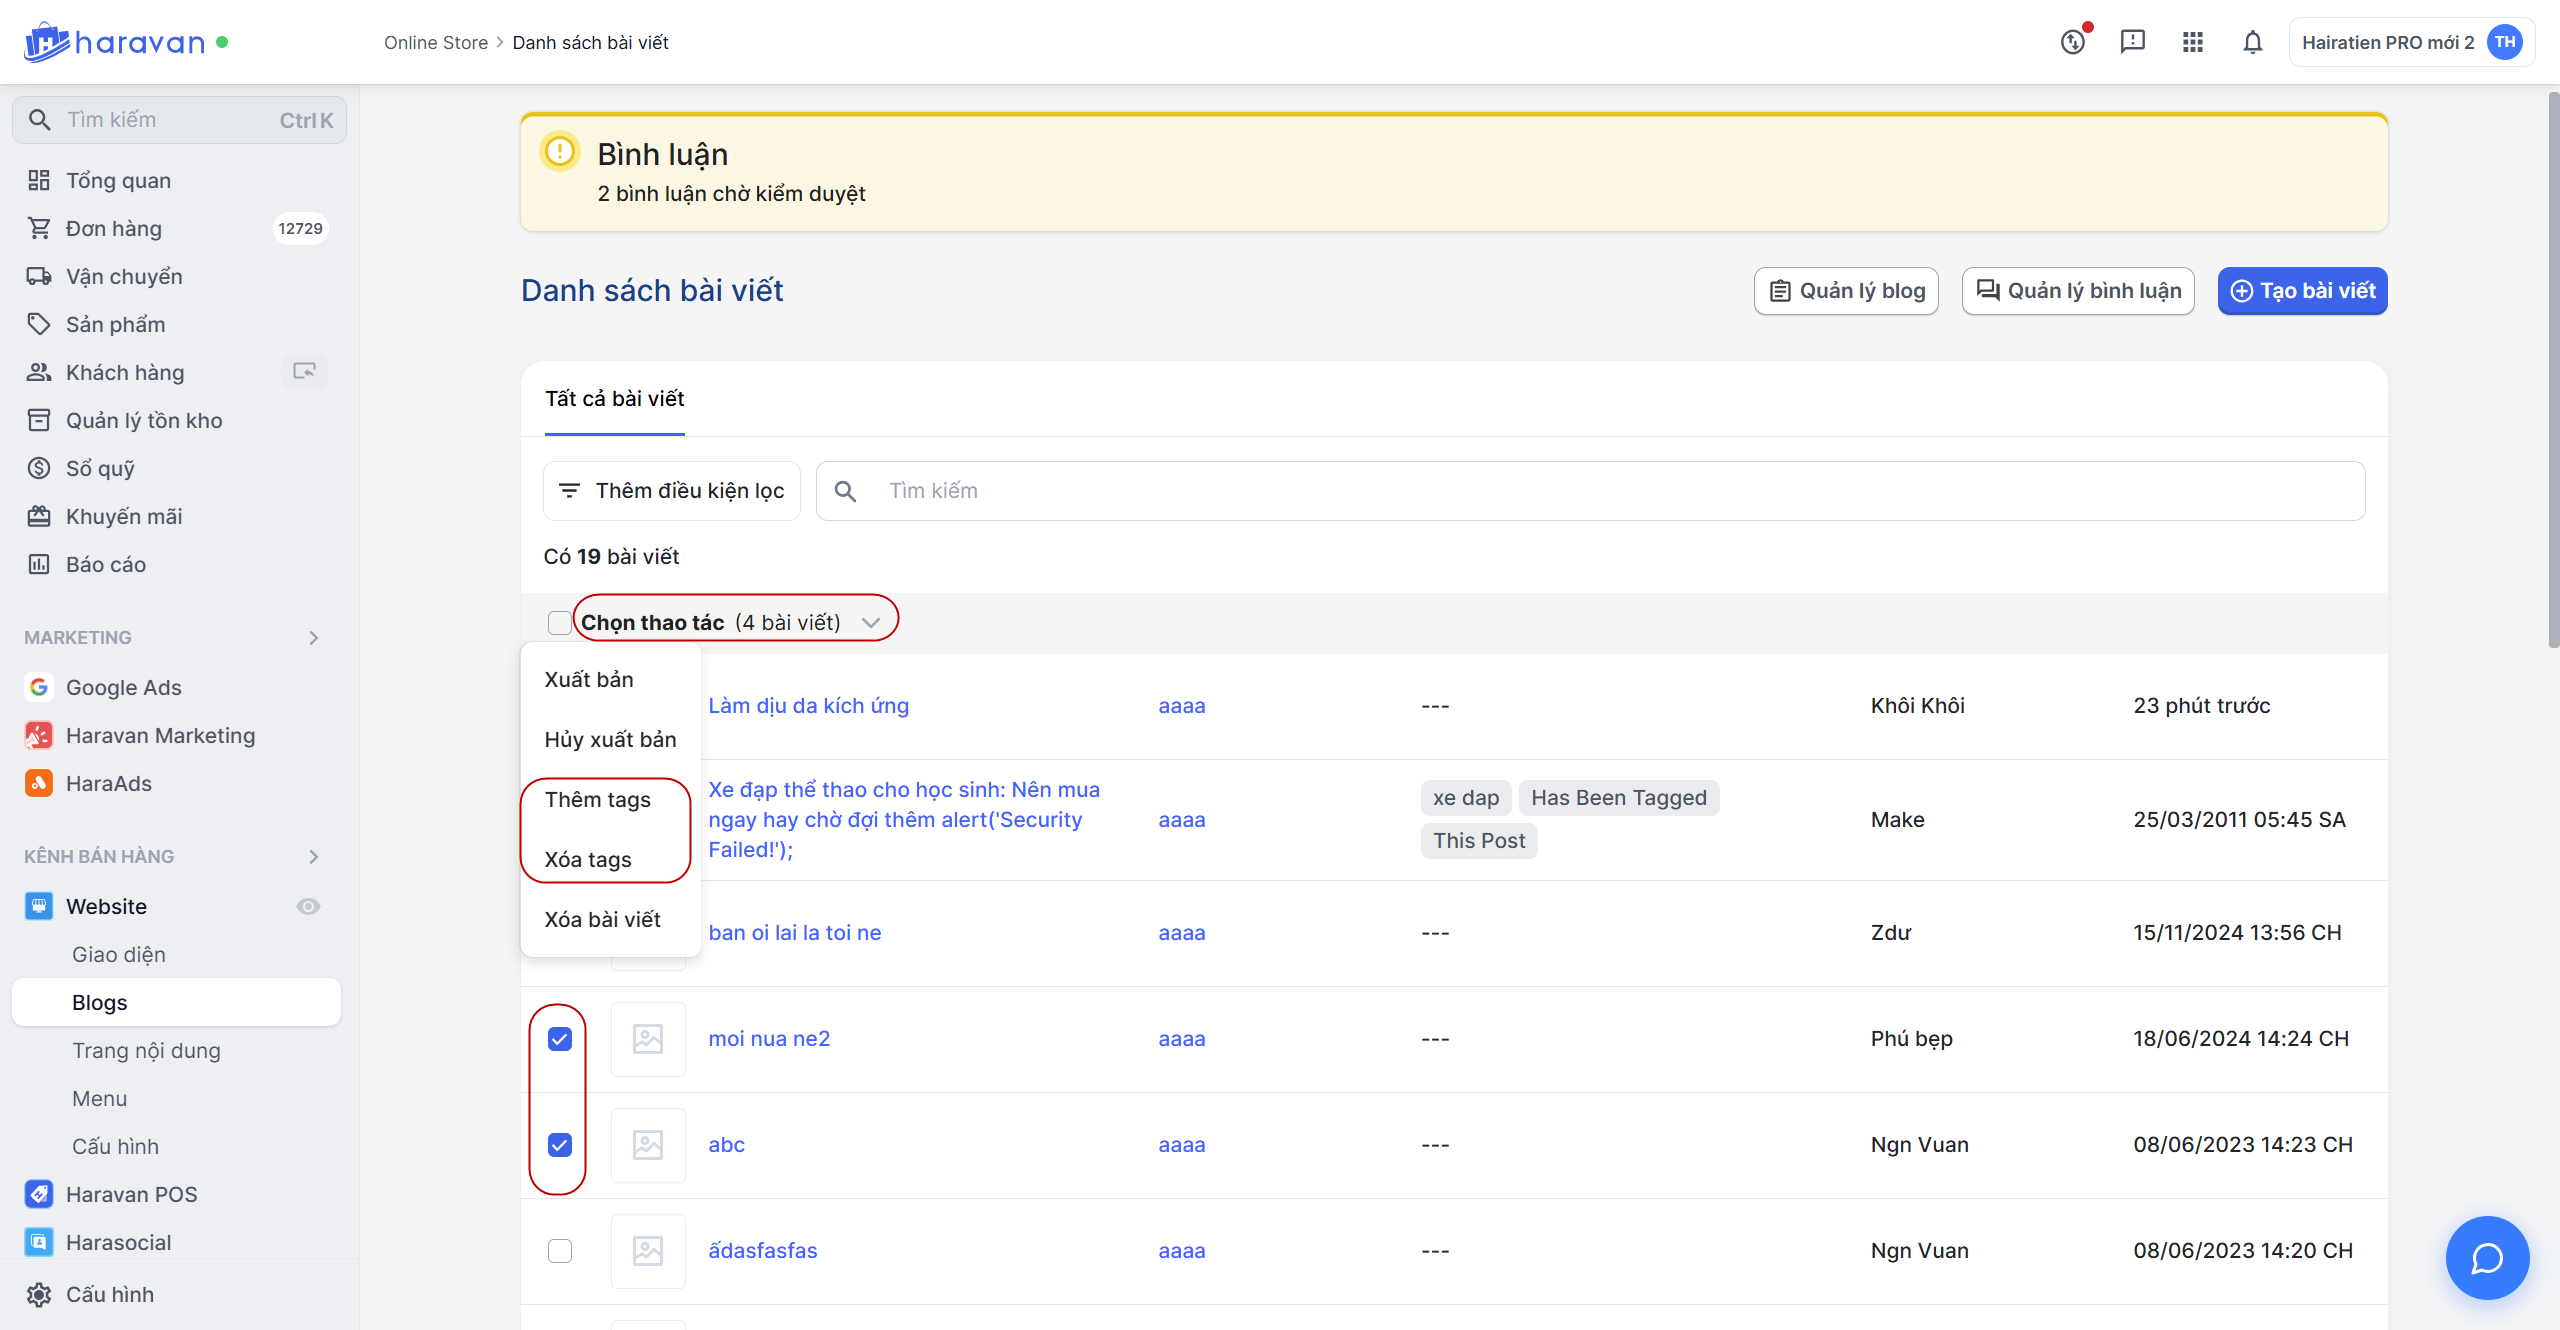2560x1330 pixels.
Task: Click image thumbnail of moi nua ne2 post
Action: point(648,1039)
